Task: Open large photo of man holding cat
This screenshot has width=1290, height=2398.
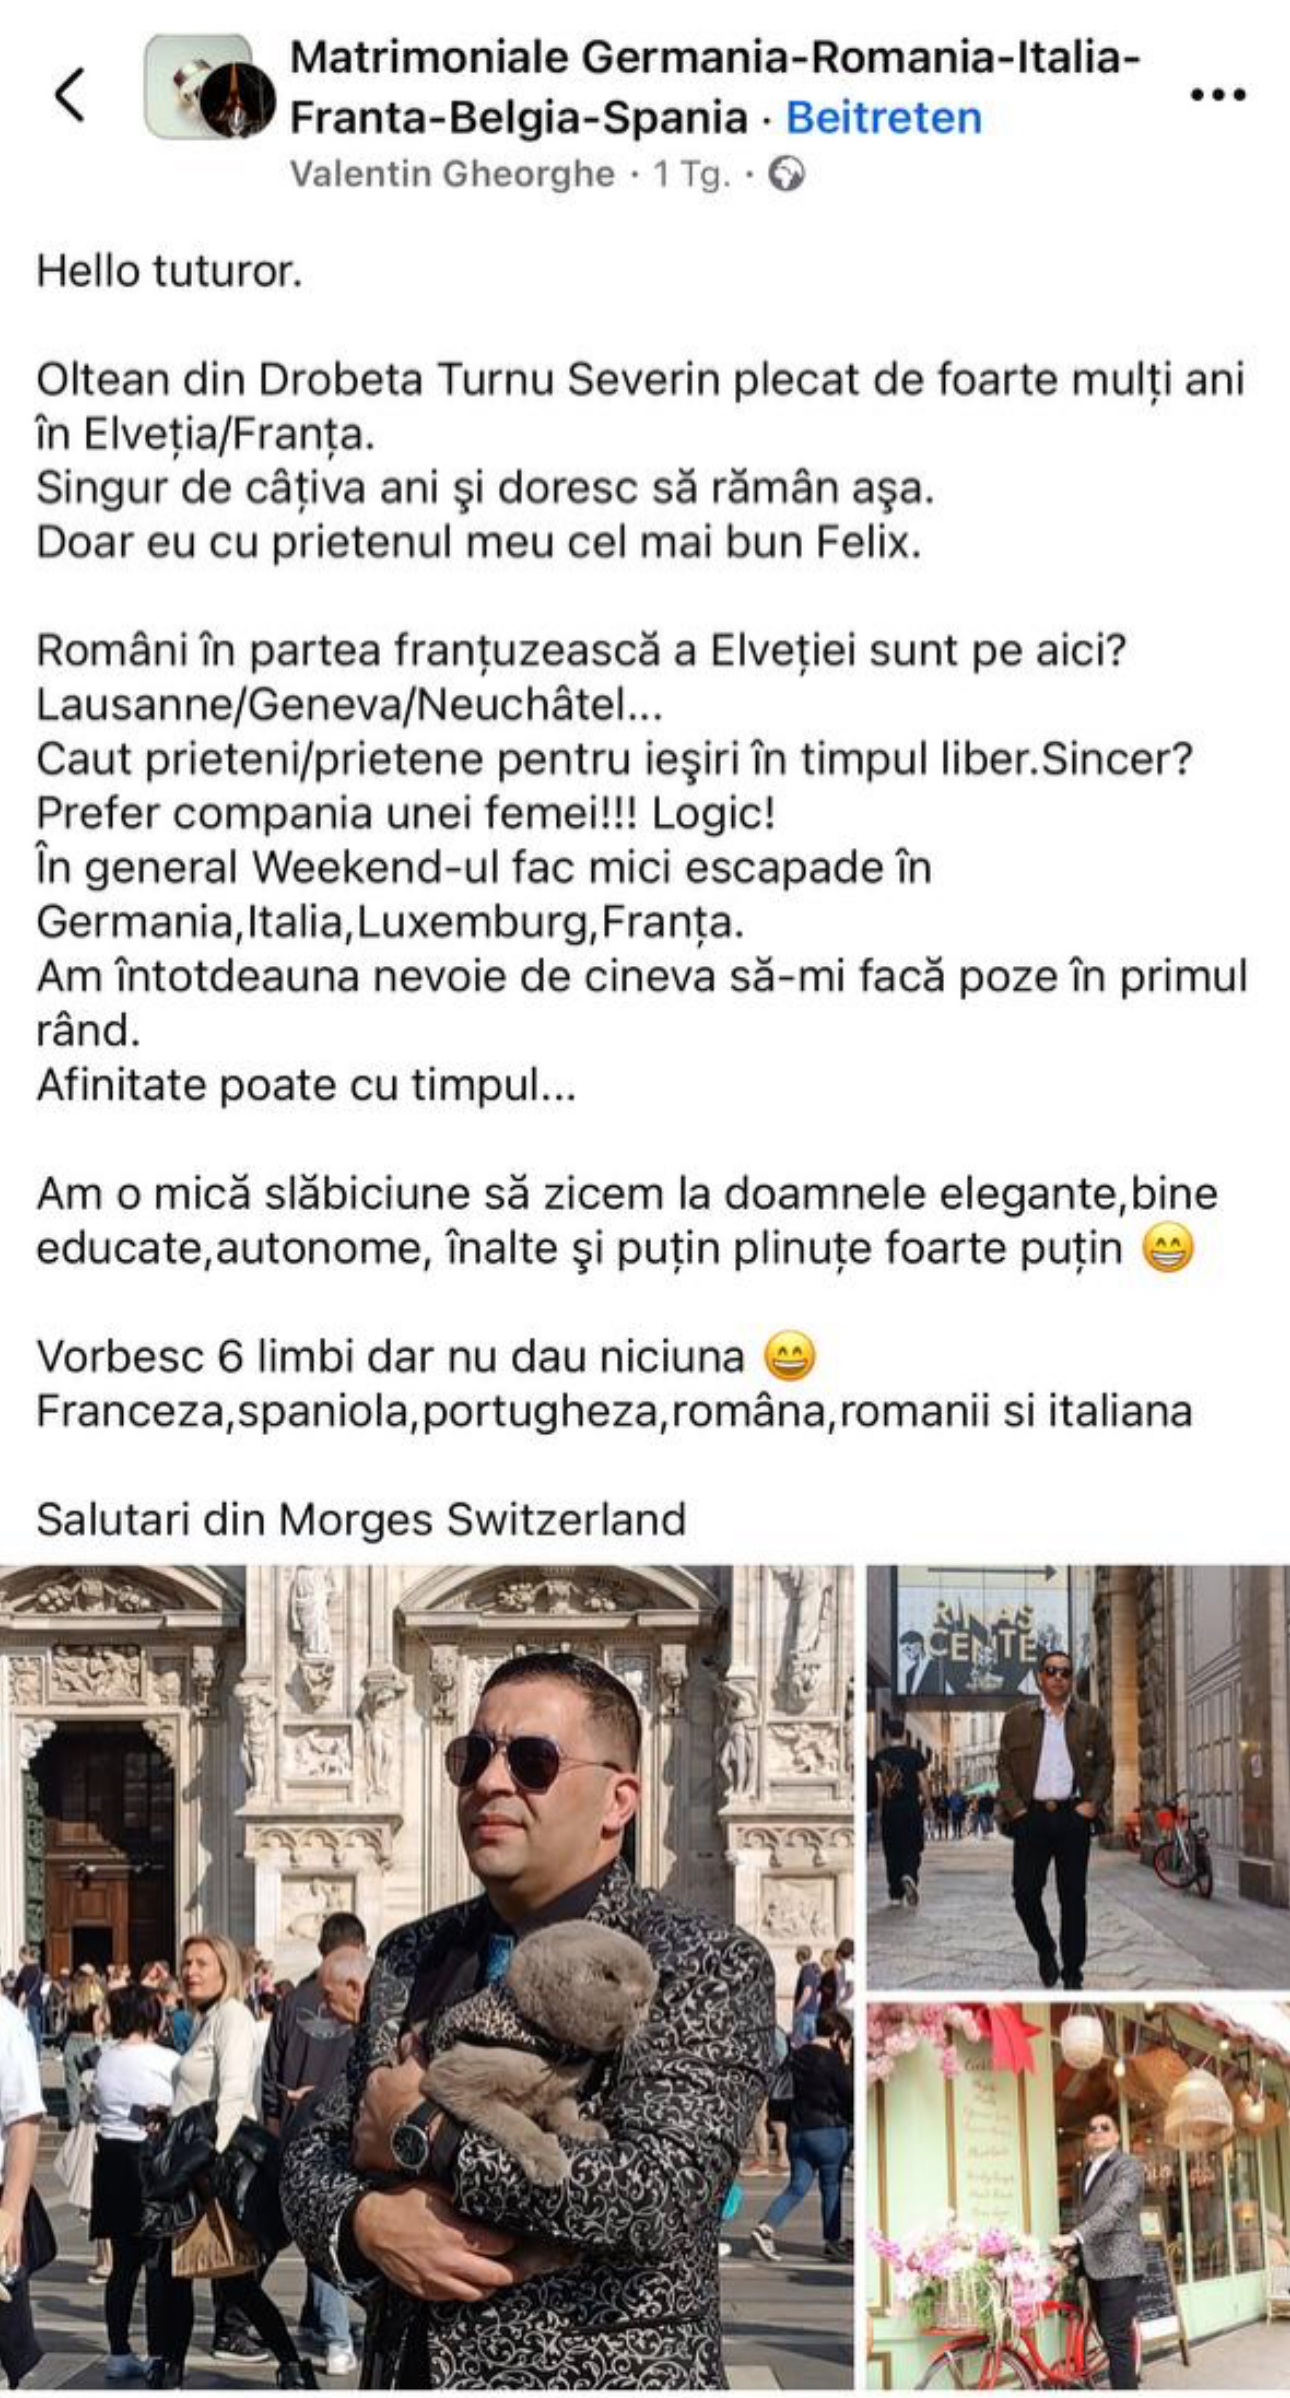Action: pyautogui.click(x=426, y=1977)
